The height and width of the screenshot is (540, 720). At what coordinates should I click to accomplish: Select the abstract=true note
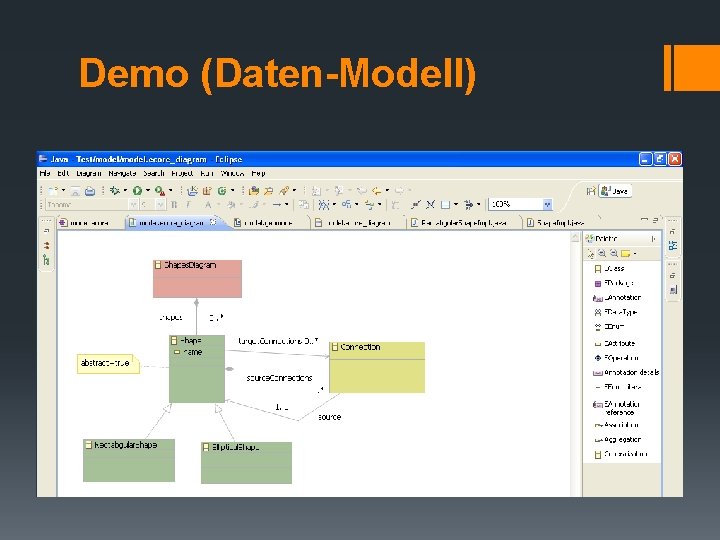[108, 363]
